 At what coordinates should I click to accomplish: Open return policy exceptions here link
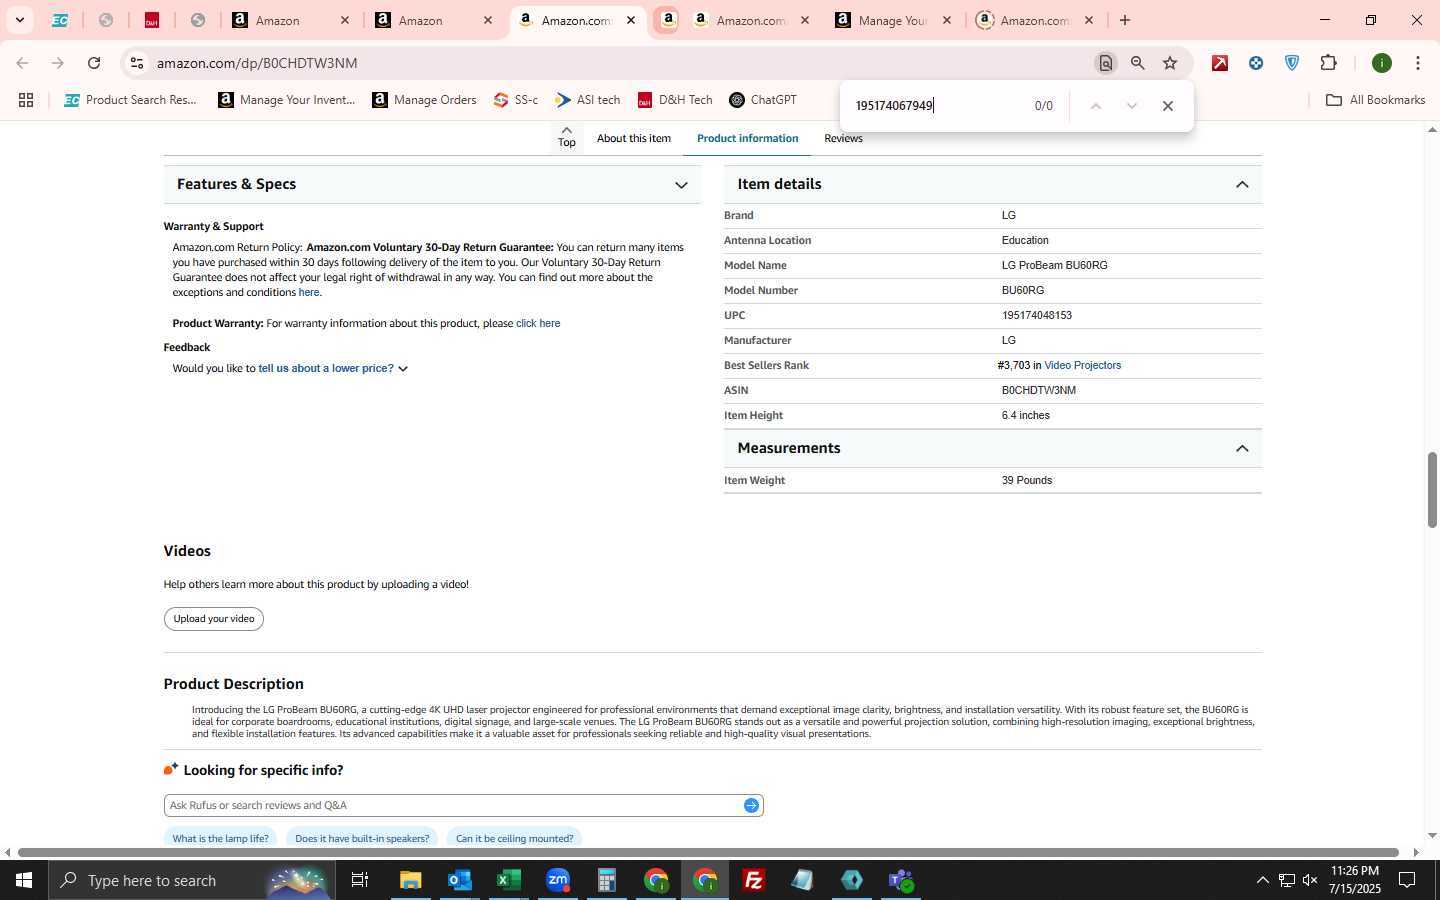point(309,293)
